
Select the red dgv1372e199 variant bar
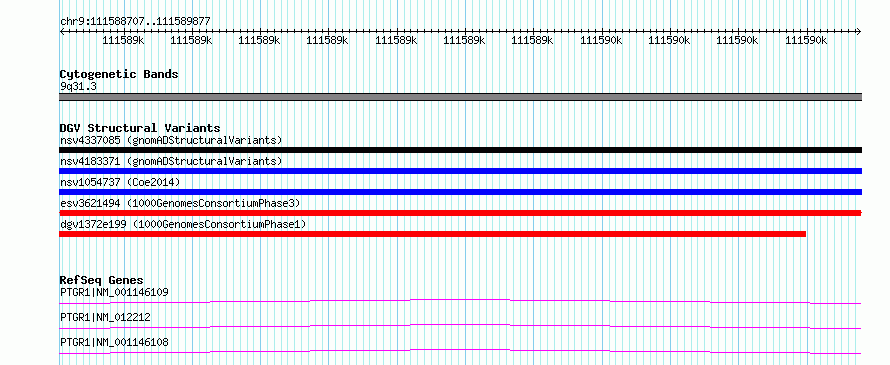coord(433,234)
